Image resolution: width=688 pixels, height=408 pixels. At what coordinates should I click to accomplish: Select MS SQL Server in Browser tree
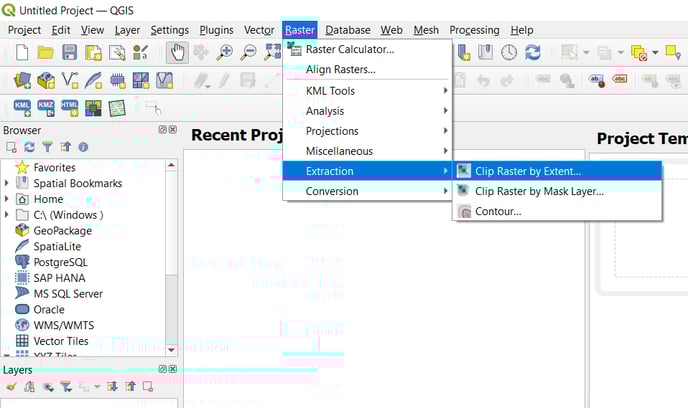68,294
